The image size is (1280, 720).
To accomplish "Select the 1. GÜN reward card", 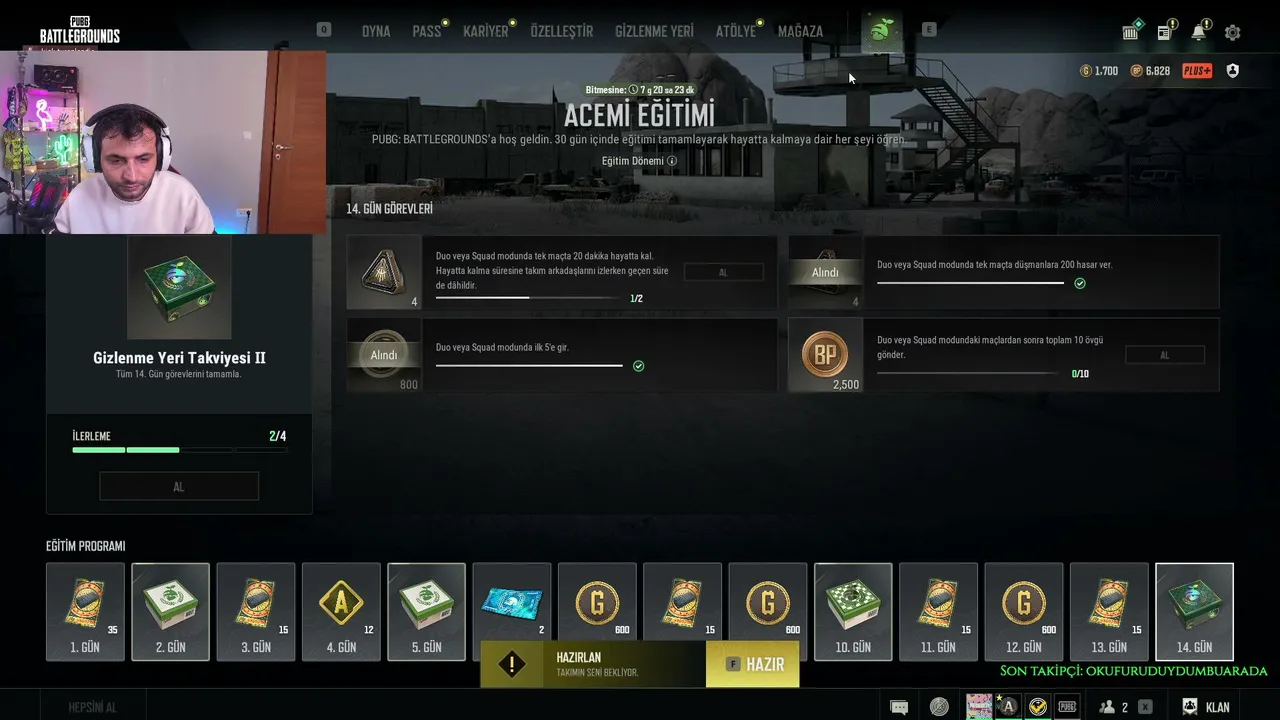I will tap(85, 612).
